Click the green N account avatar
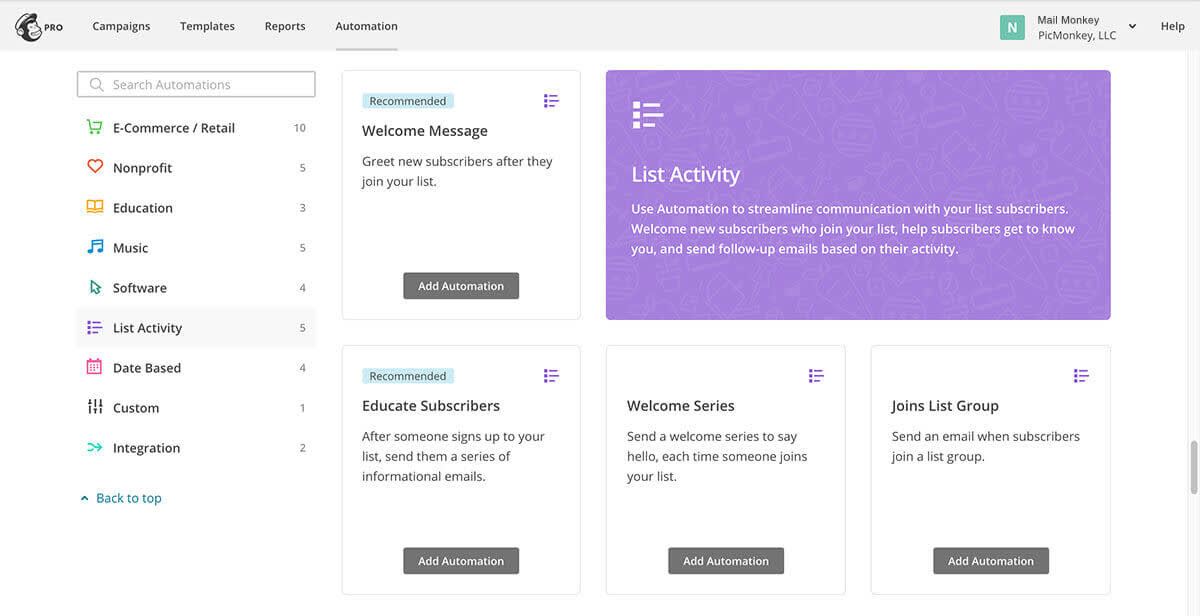 tap(1012, 27)
